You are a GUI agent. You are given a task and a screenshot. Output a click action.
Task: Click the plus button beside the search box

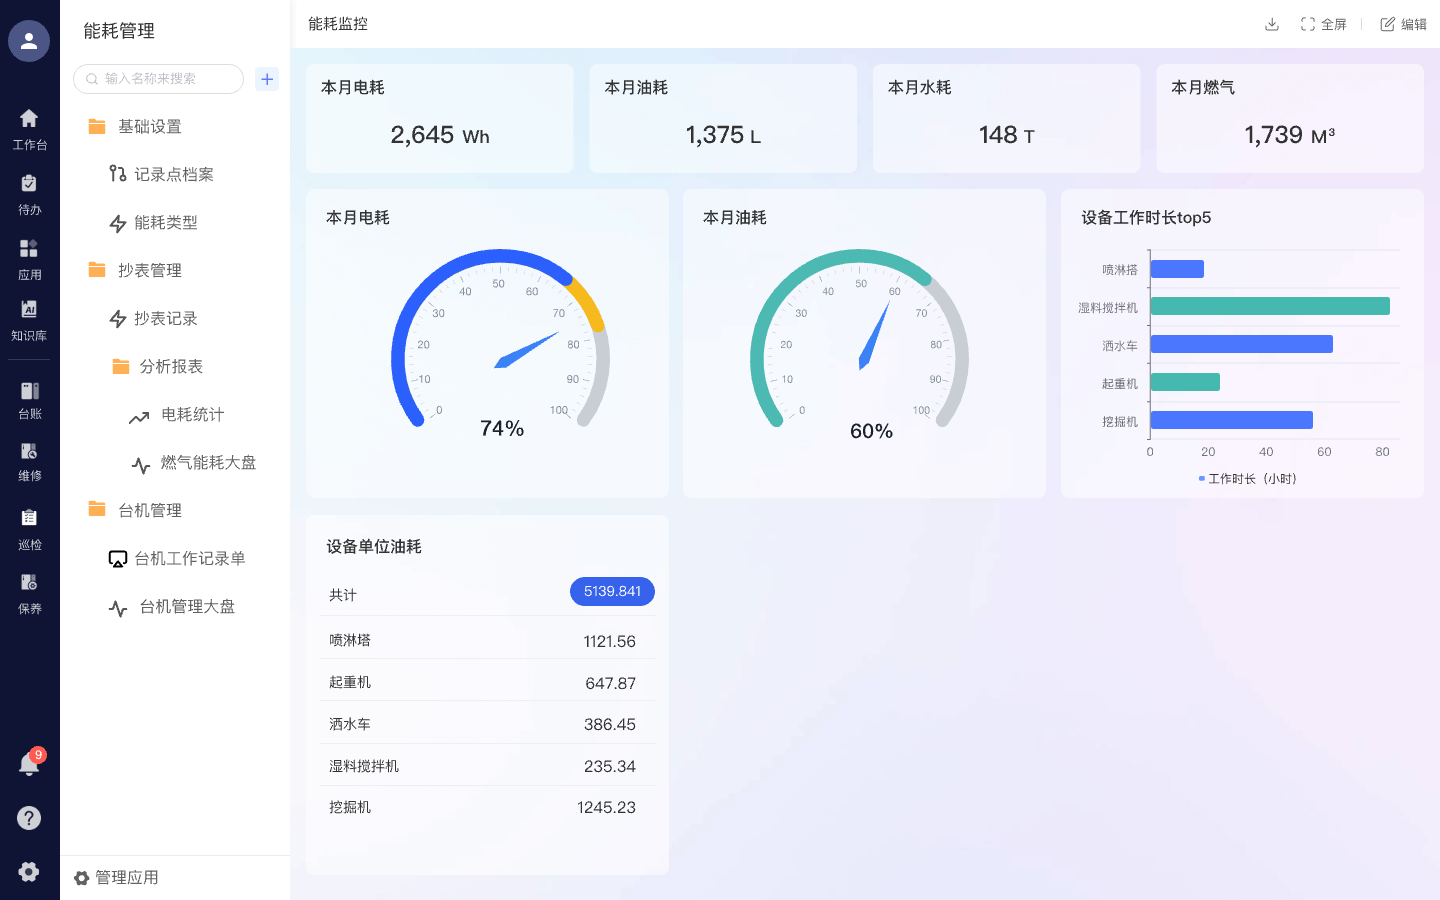(x=266, y=79)
